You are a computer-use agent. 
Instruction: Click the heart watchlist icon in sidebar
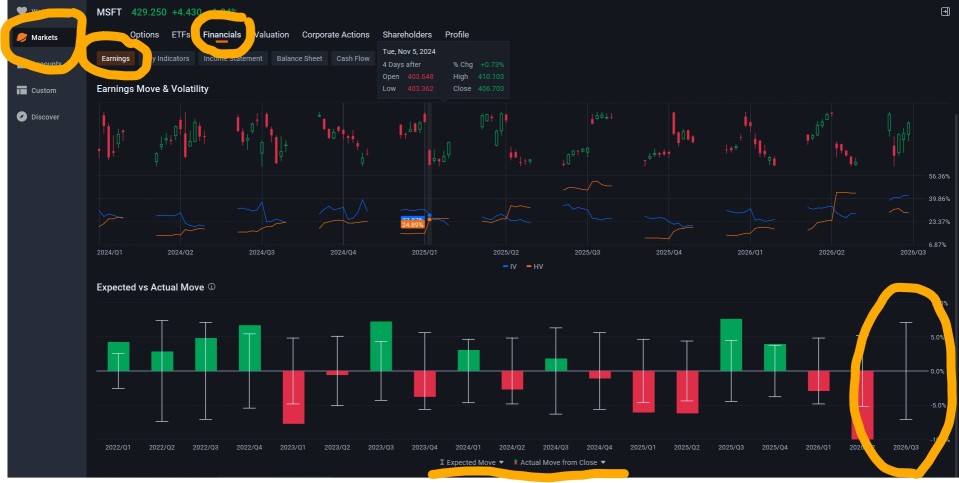(x=22, y=11)
